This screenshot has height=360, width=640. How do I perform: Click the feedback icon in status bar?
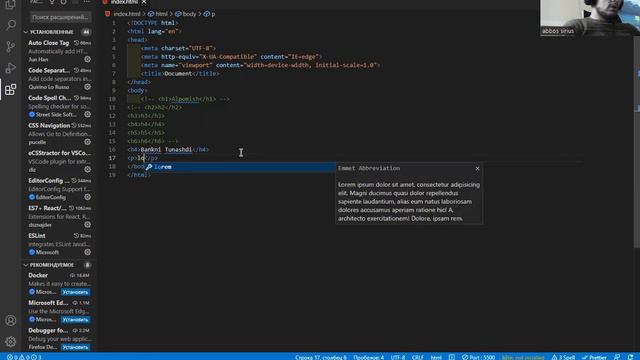pos(617,357)
